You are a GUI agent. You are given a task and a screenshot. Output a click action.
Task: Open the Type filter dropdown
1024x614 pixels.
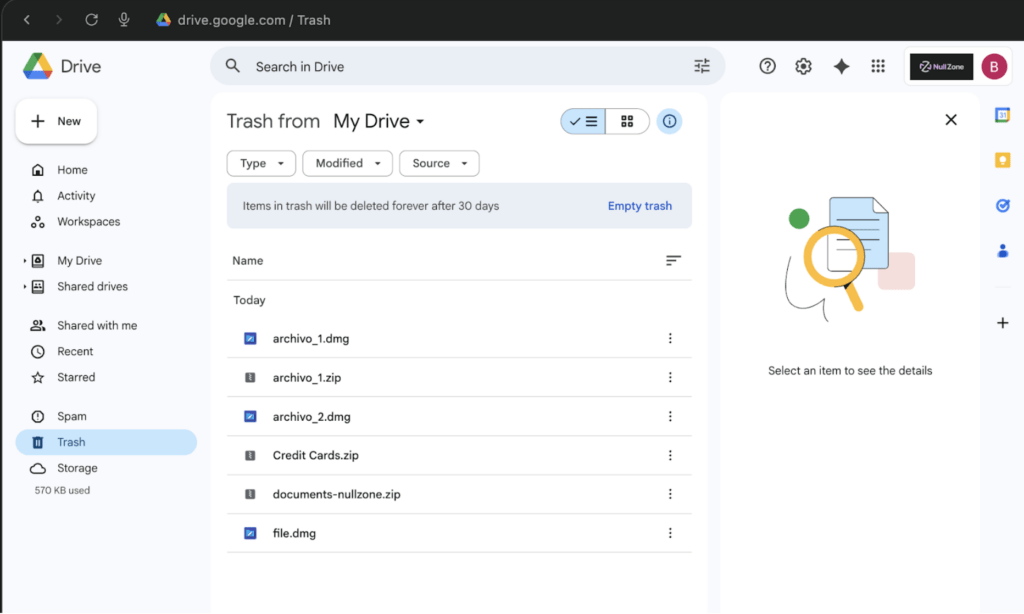coord(261,163)
